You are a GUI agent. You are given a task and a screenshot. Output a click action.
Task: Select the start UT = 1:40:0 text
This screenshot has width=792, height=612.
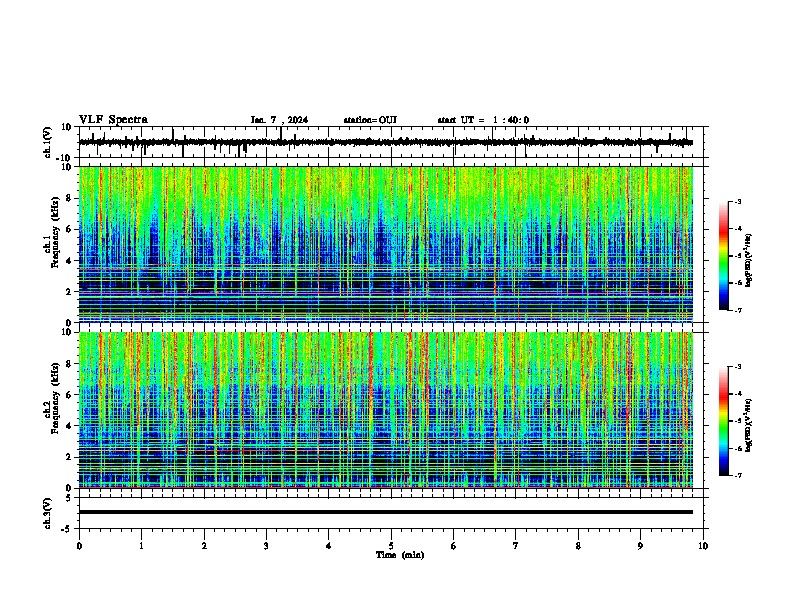tap(483, 120)
